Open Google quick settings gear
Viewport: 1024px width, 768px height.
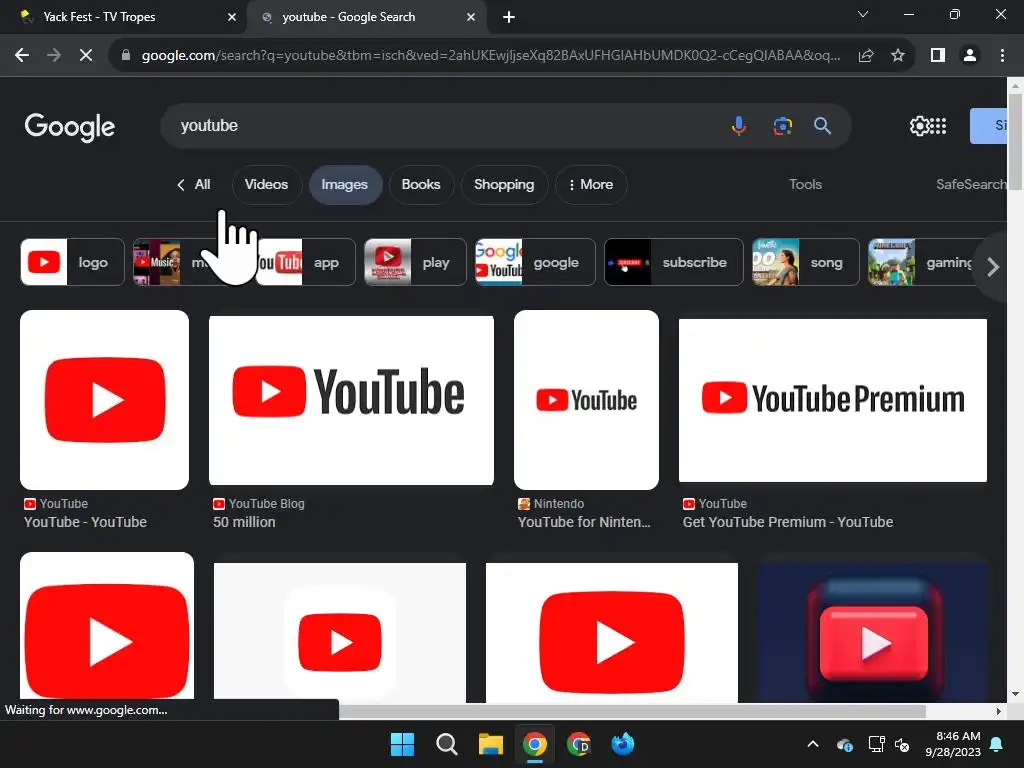tap(919, 125)
